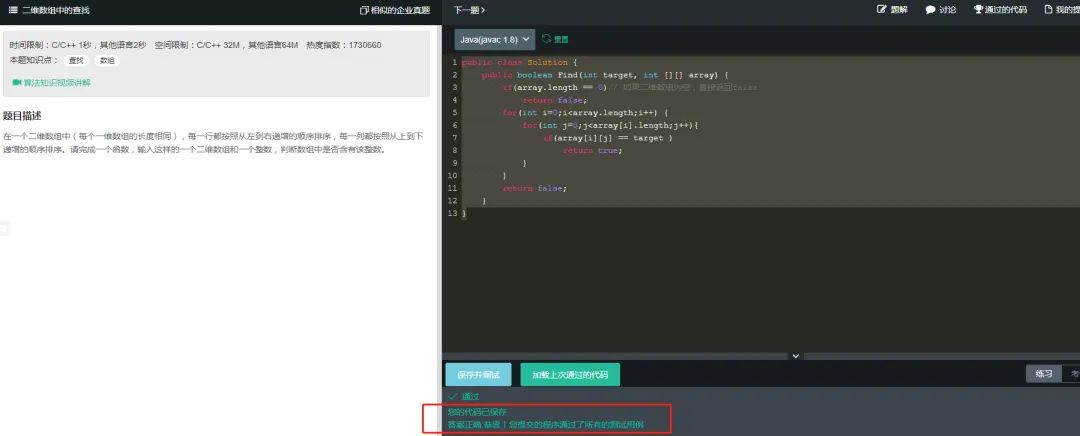Click the trophy icon beside 通过的代码
The height and width of the screenshot is (436, 1080).
pyautogui.click(x=978, y=10)
